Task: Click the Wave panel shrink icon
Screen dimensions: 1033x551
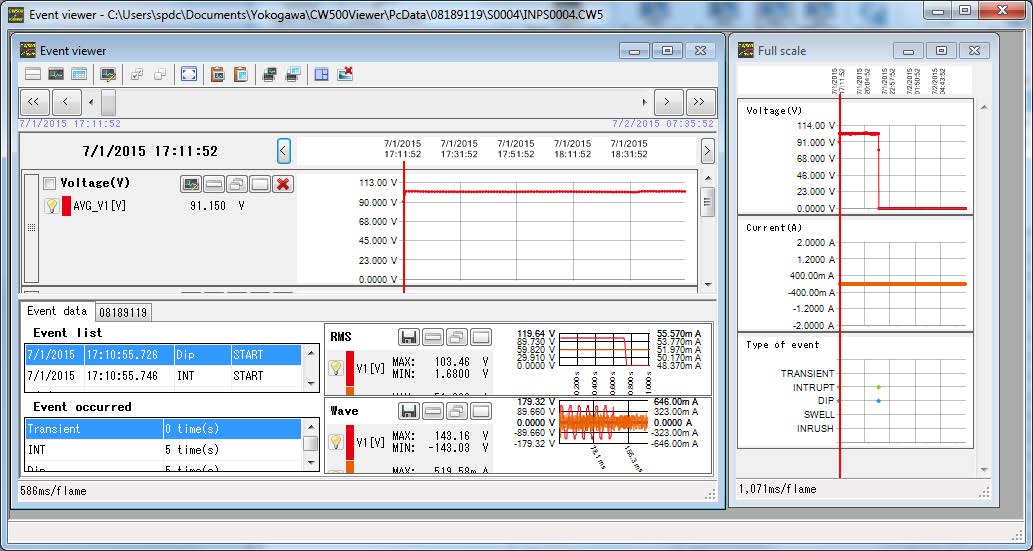Action: (432, 411)
